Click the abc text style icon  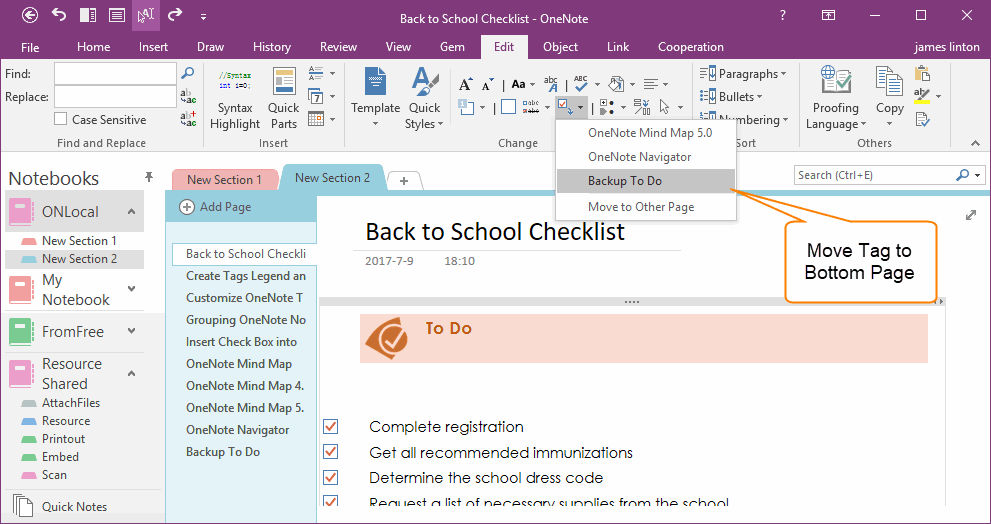[551, 83]
